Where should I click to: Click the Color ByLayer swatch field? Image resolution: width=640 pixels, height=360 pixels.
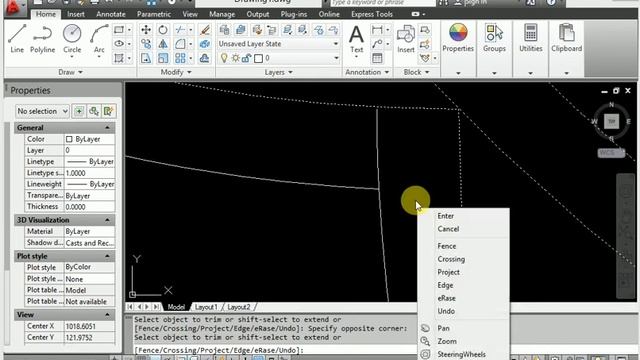click(x=89, y=139)
